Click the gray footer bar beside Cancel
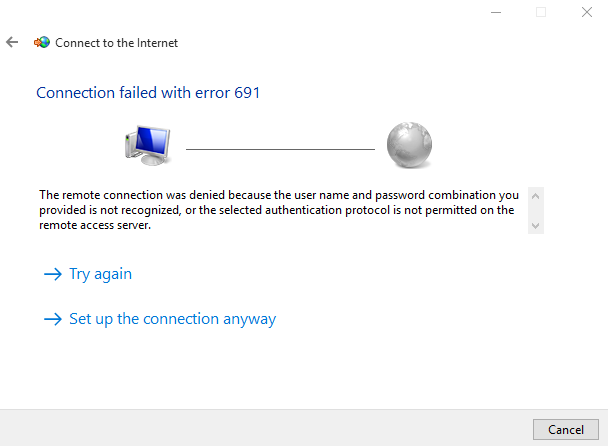This screenshot has height=446, width=608. (x=266, y=428)
